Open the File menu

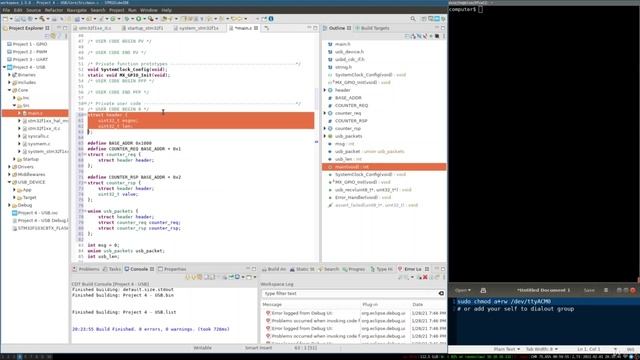pyautogui.click(x=6, y=10)
